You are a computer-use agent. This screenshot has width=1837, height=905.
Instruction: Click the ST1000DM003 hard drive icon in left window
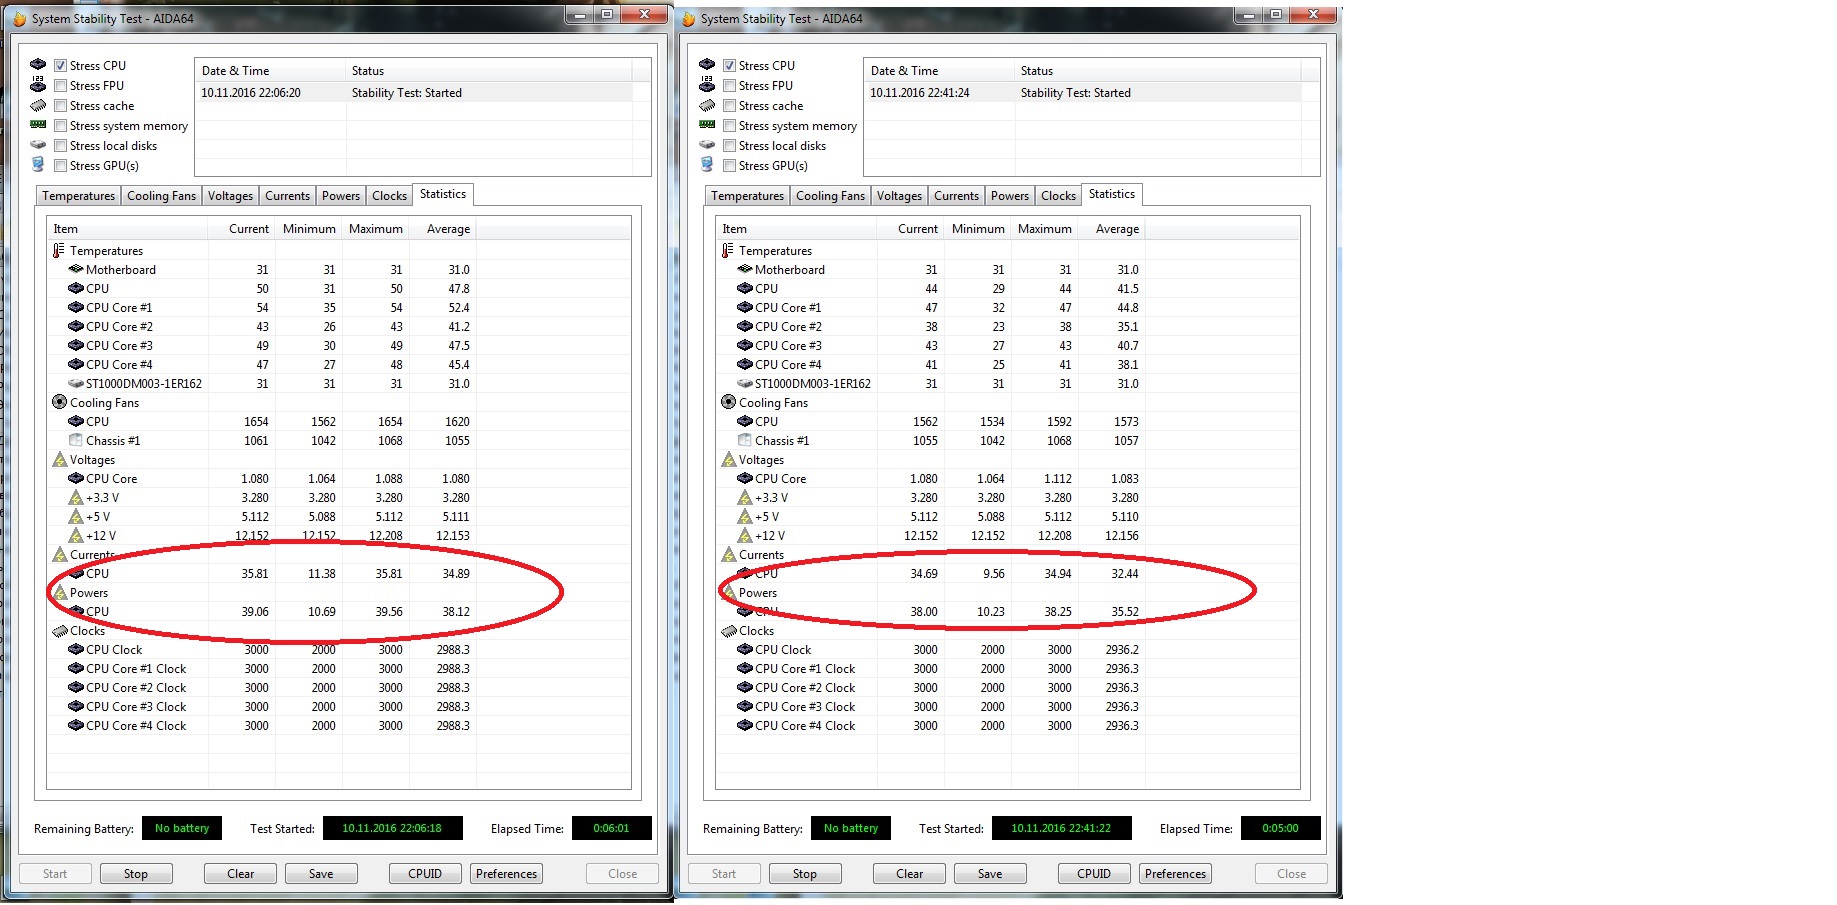(x=76, y=383)
